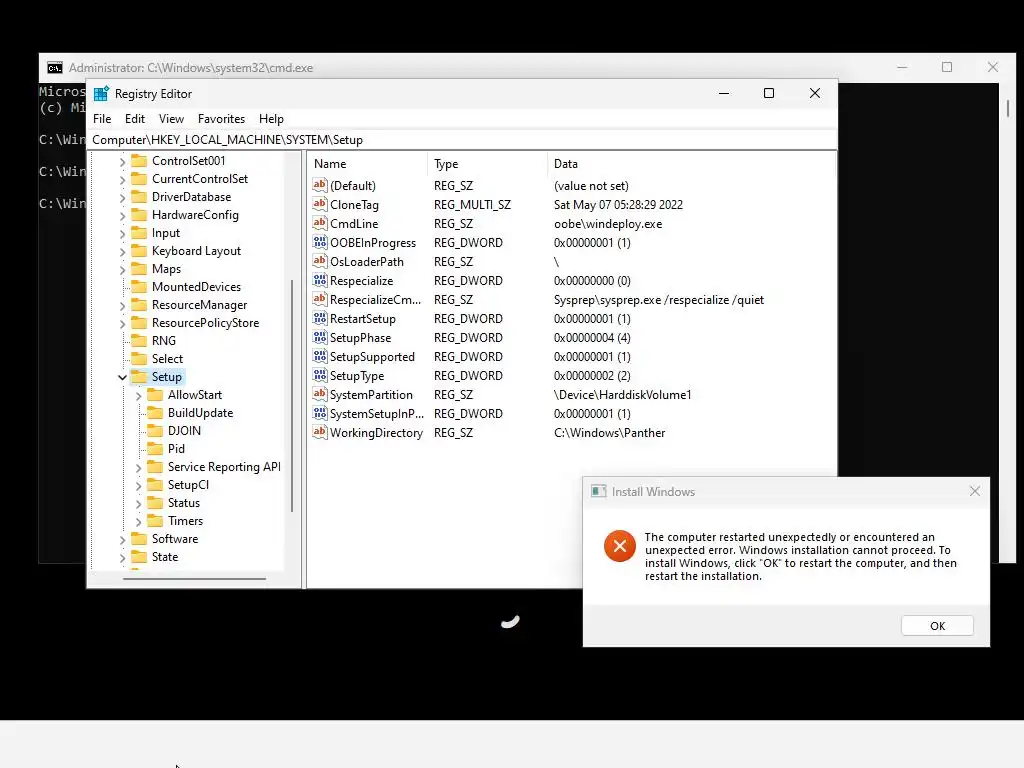
Task: Expand the Timers subkey
Action: pos(138,521)
